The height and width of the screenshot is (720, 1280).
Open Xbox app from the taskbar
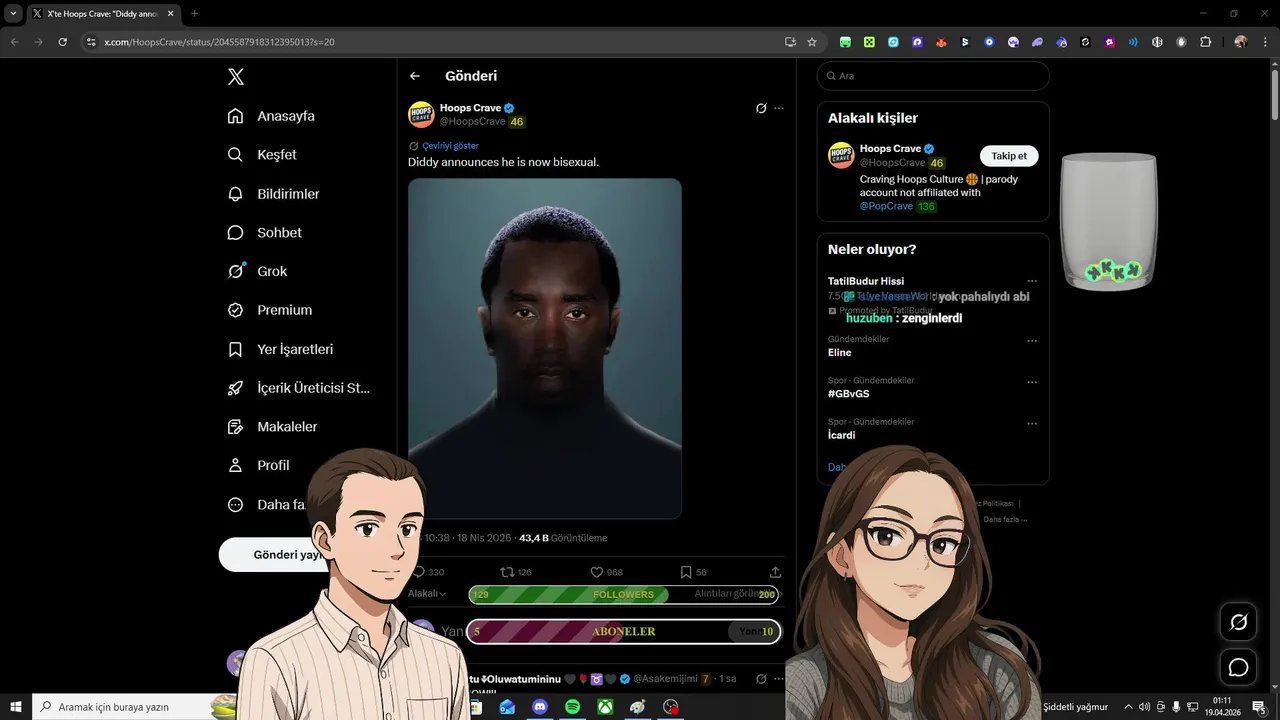click(605, 707)
